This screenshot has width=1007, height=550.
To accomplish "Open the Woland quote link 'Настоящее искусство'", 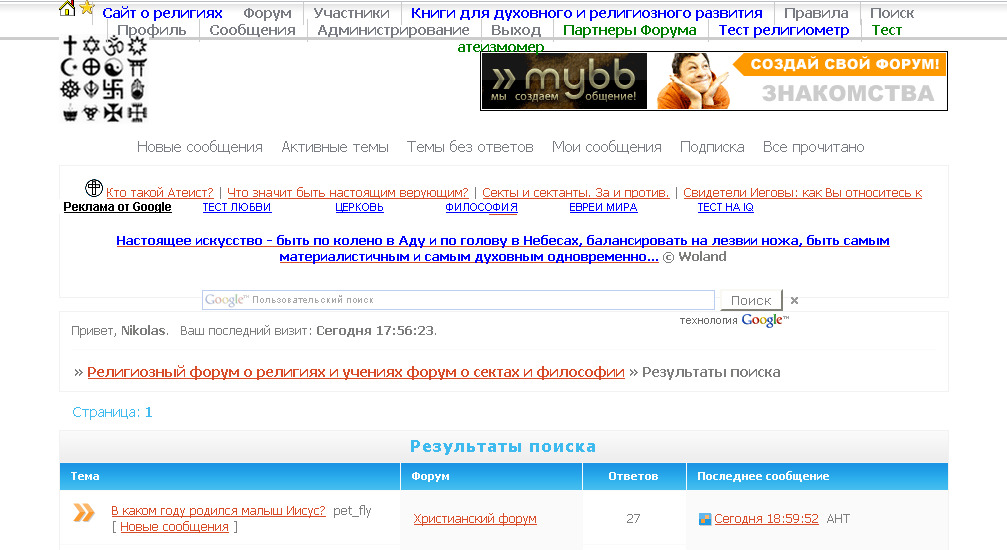I will (503, 248).
